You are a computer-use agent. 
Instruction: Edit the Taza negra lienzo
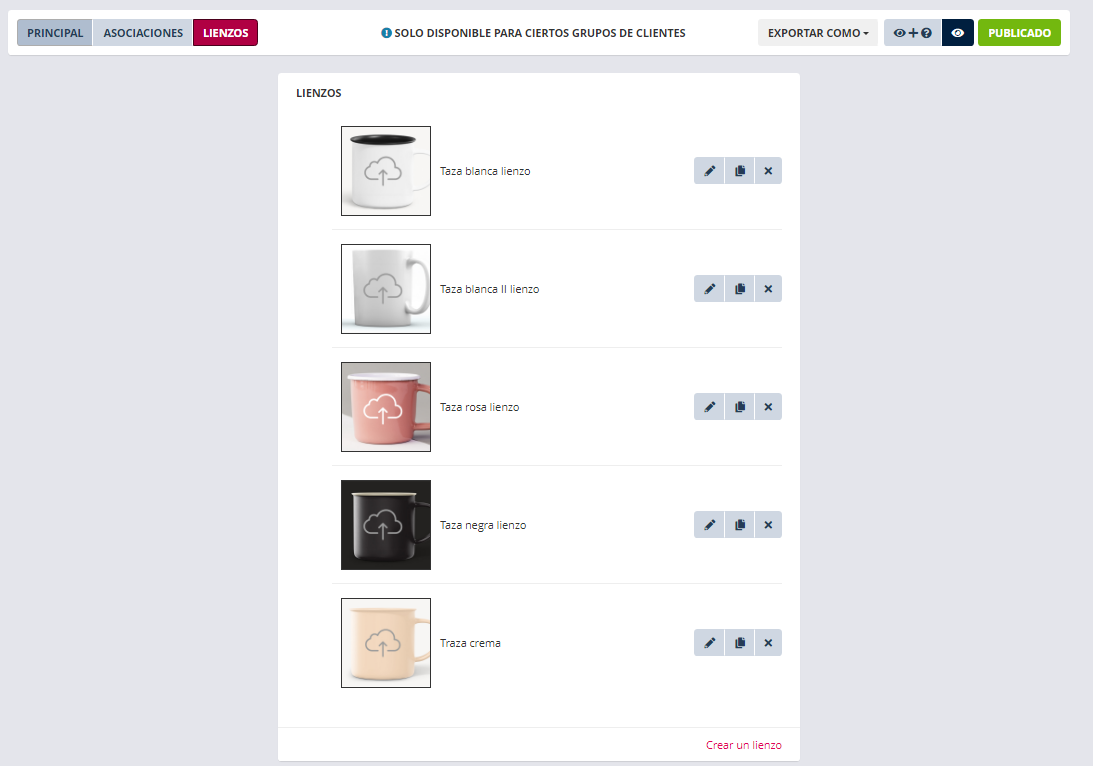(x=709, y=525)
